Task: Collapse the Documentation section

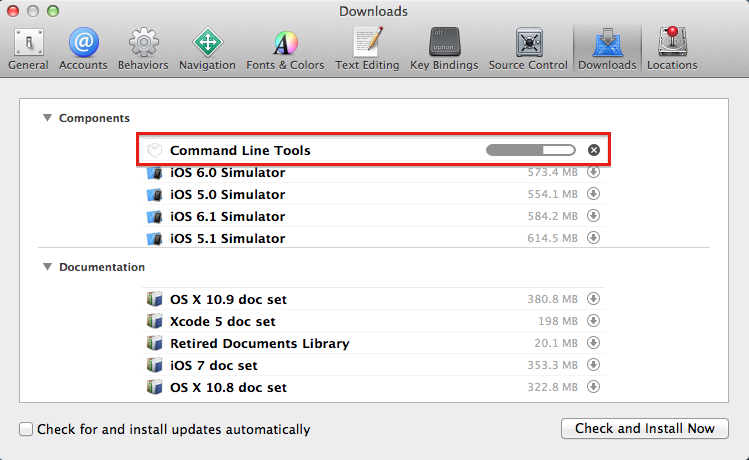Action: pyautogui.click(x=47, y=267)
